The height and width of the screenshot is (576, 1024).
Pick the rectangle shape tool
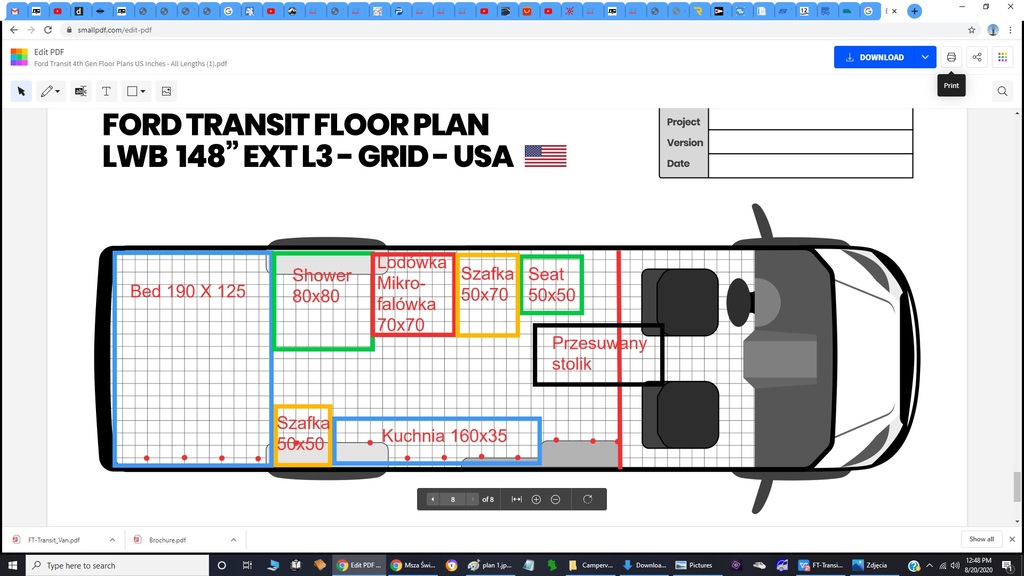(x=132, y=91)
